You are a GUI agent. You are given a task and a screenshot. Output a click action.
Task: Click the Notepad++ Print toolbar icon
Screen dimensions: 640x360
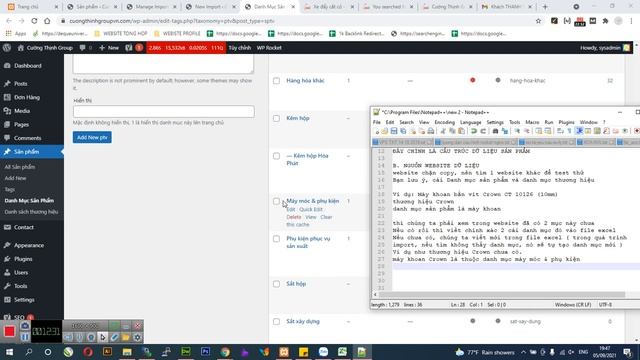click(431, 131)
